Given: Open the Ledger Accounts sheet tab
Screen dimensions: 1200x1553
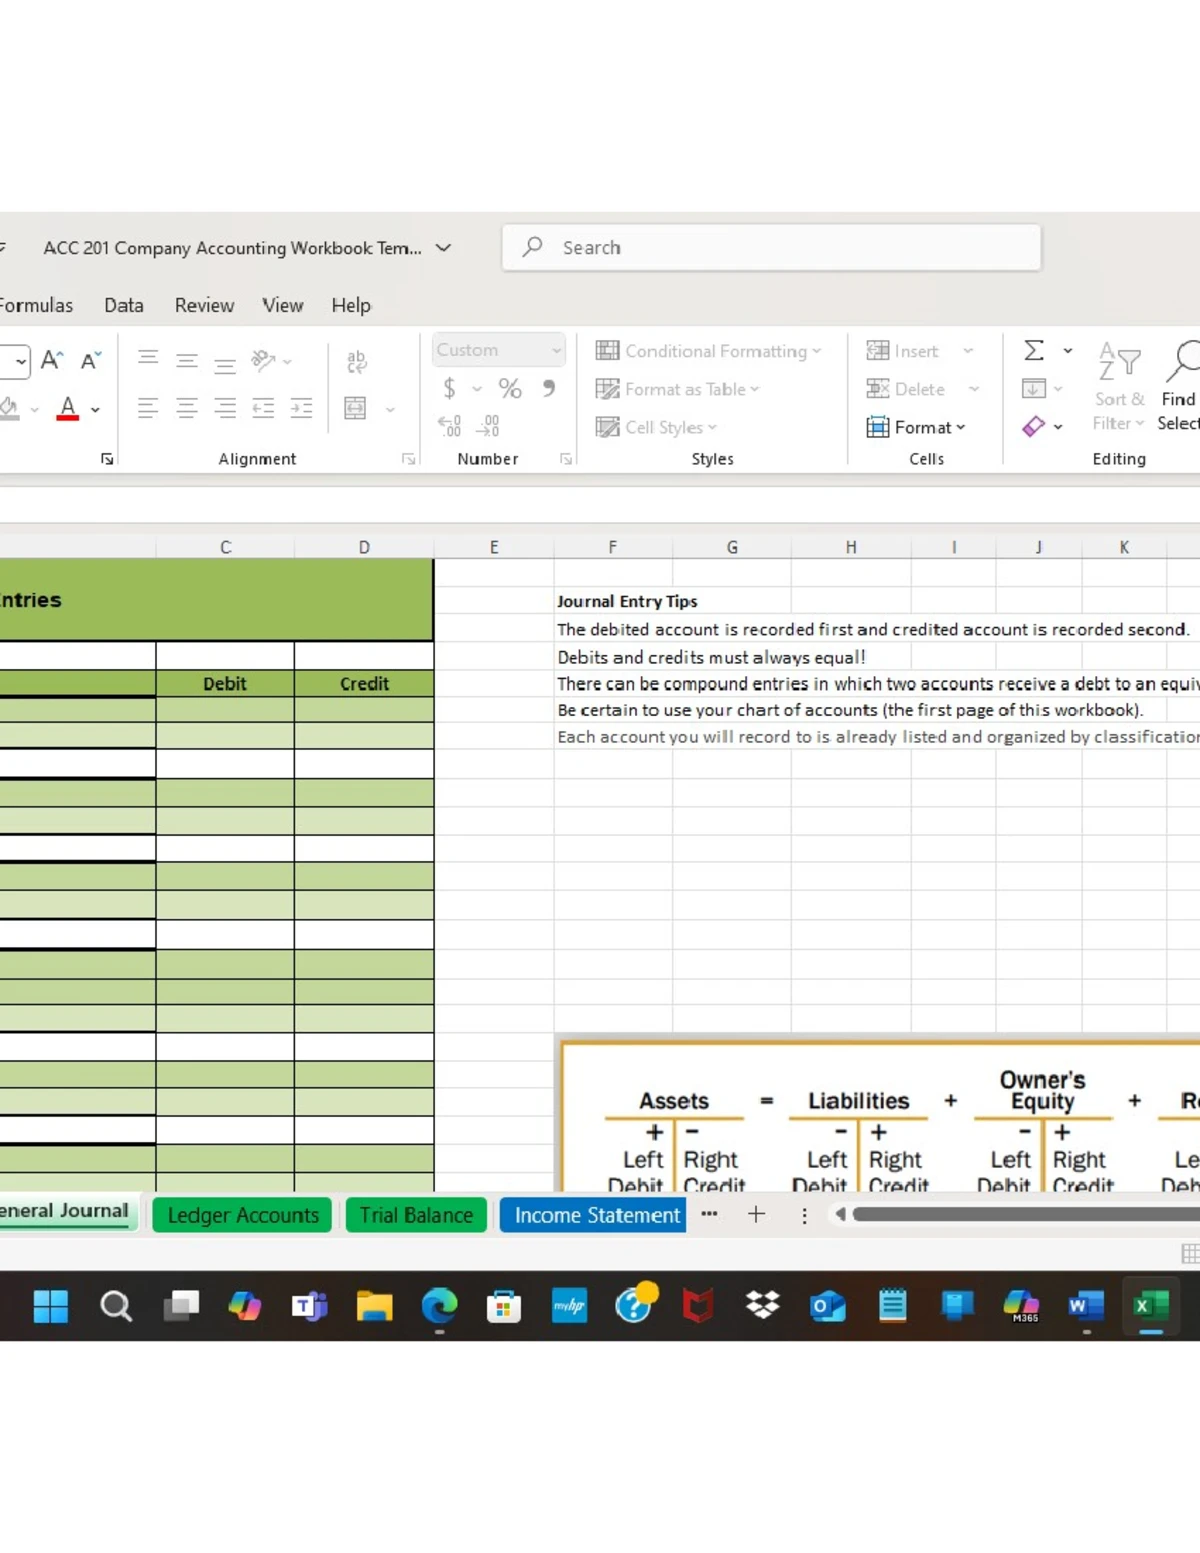Looking at the screenshot, I should (x=242, y=1215).
